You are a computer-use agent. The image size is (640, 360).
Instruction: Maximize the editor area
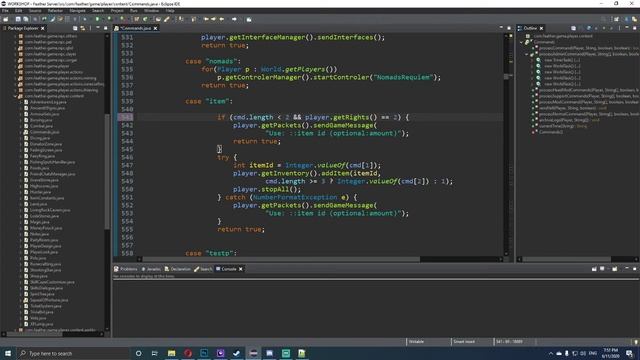[x=509, y=28]
